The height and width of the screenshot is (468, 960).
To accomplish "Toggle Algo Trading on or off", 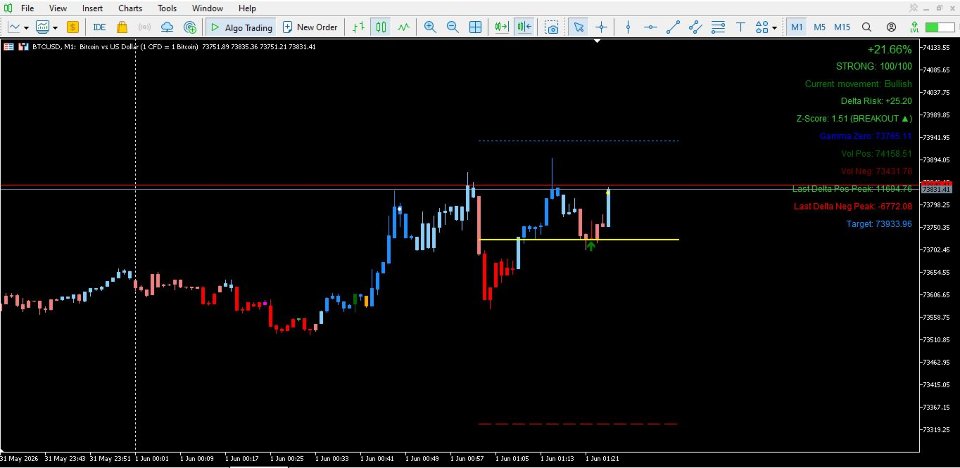I will click(x=241, y=27).
